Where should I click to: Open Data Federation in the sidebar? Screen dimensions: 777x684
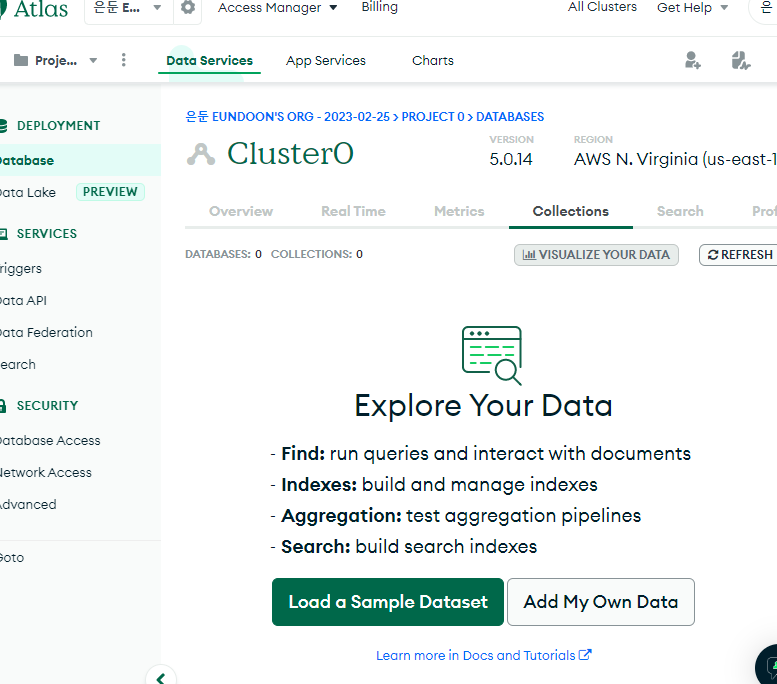pyautogui.click(x=46, y=332)
